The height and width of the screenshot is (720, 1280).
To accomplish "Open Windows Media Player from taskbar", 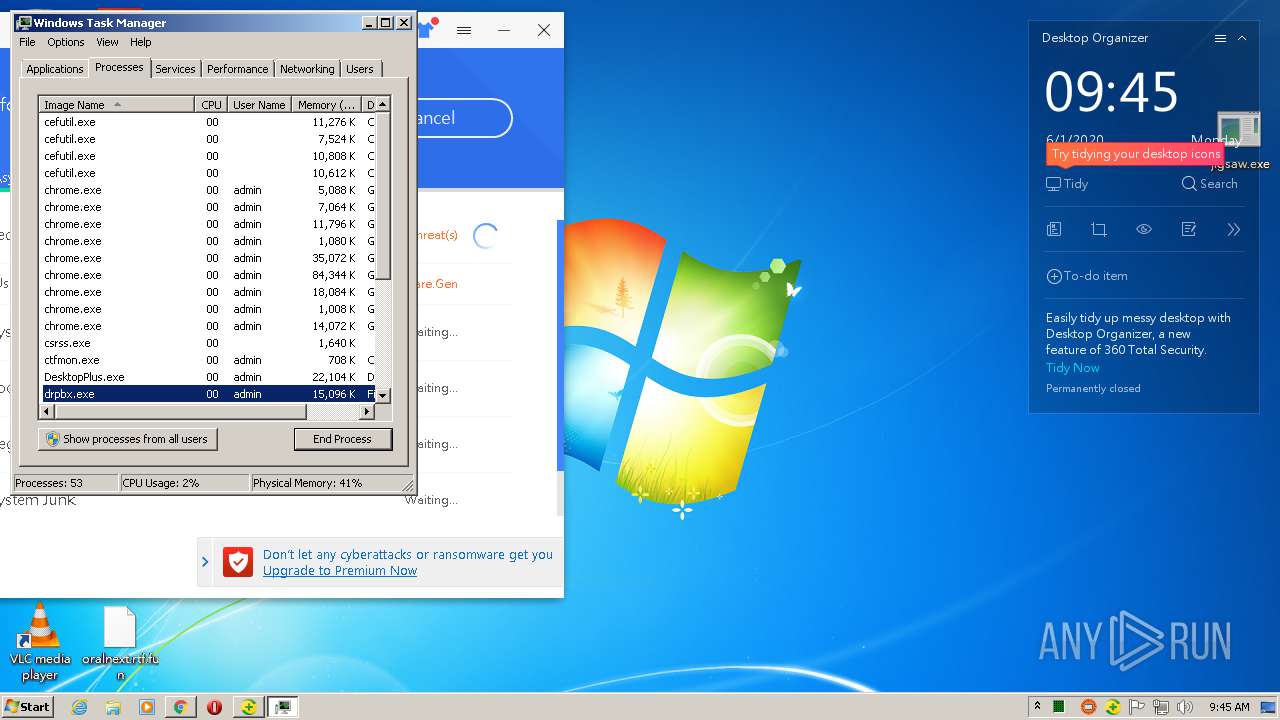I will point(146,707).
